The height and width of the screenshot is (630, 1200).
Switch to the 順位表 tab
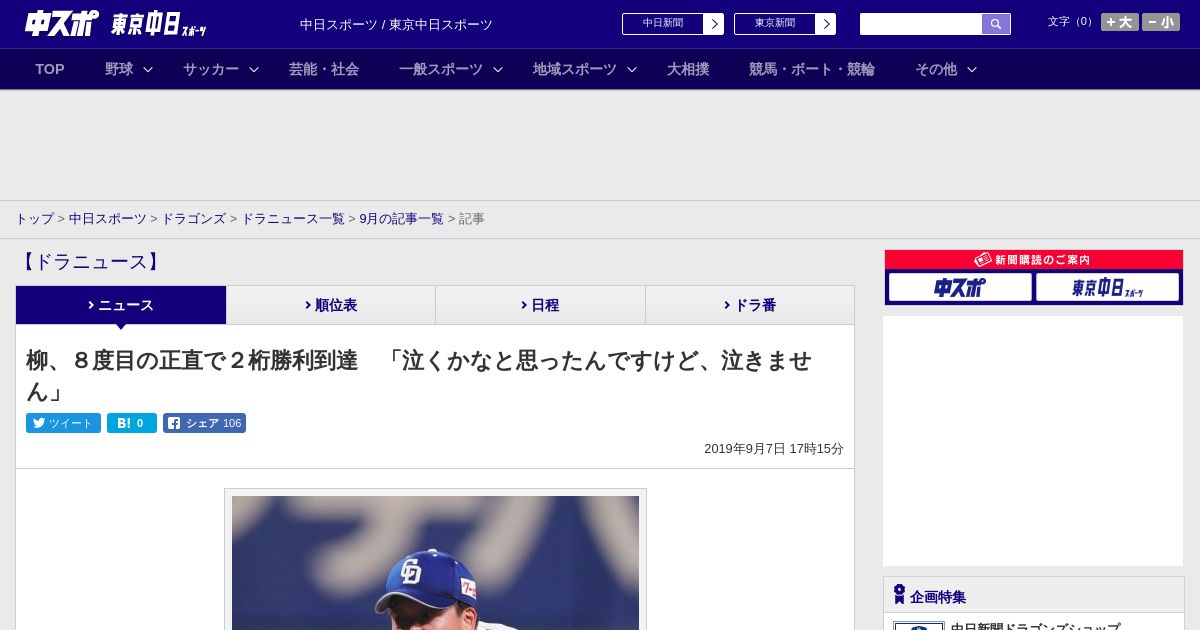pyautogui.click(x=331, y=305)
